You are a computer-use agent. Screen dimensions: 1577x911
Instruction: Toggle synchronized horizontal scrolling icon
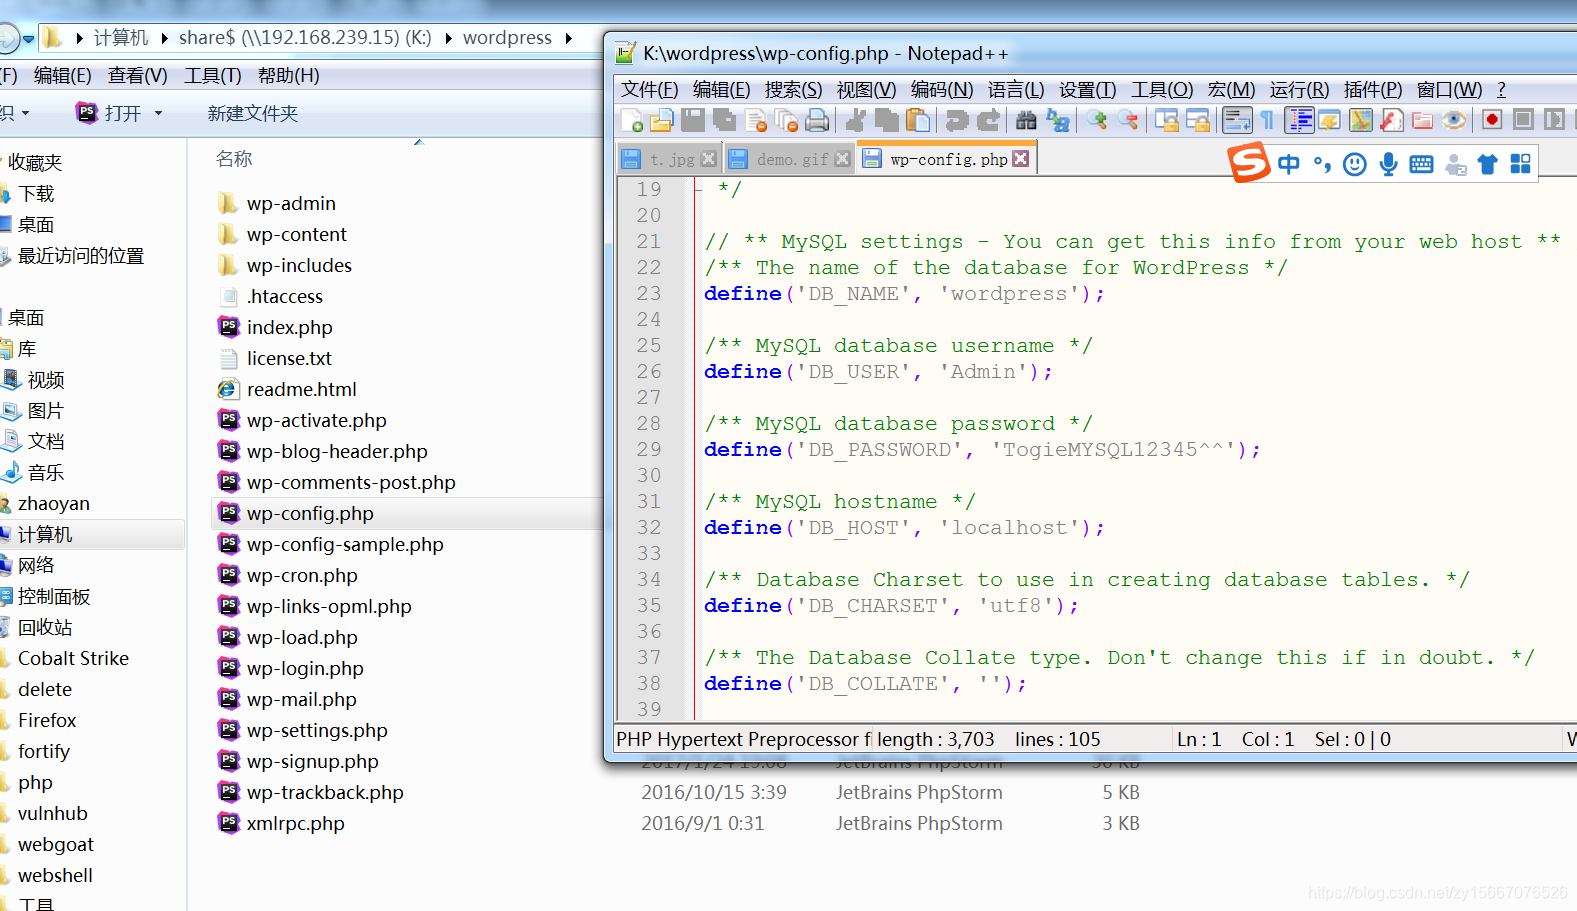pos(1198,121)
